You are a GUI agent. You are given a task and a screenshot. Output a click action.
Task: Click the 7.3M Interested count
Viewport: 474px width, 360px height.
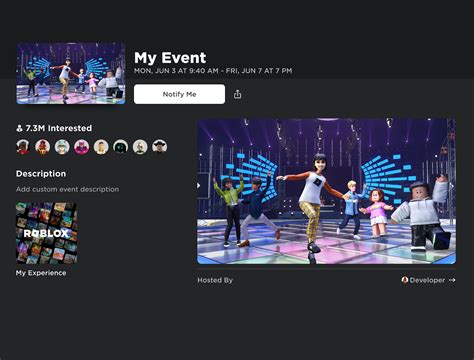(59, 128)
